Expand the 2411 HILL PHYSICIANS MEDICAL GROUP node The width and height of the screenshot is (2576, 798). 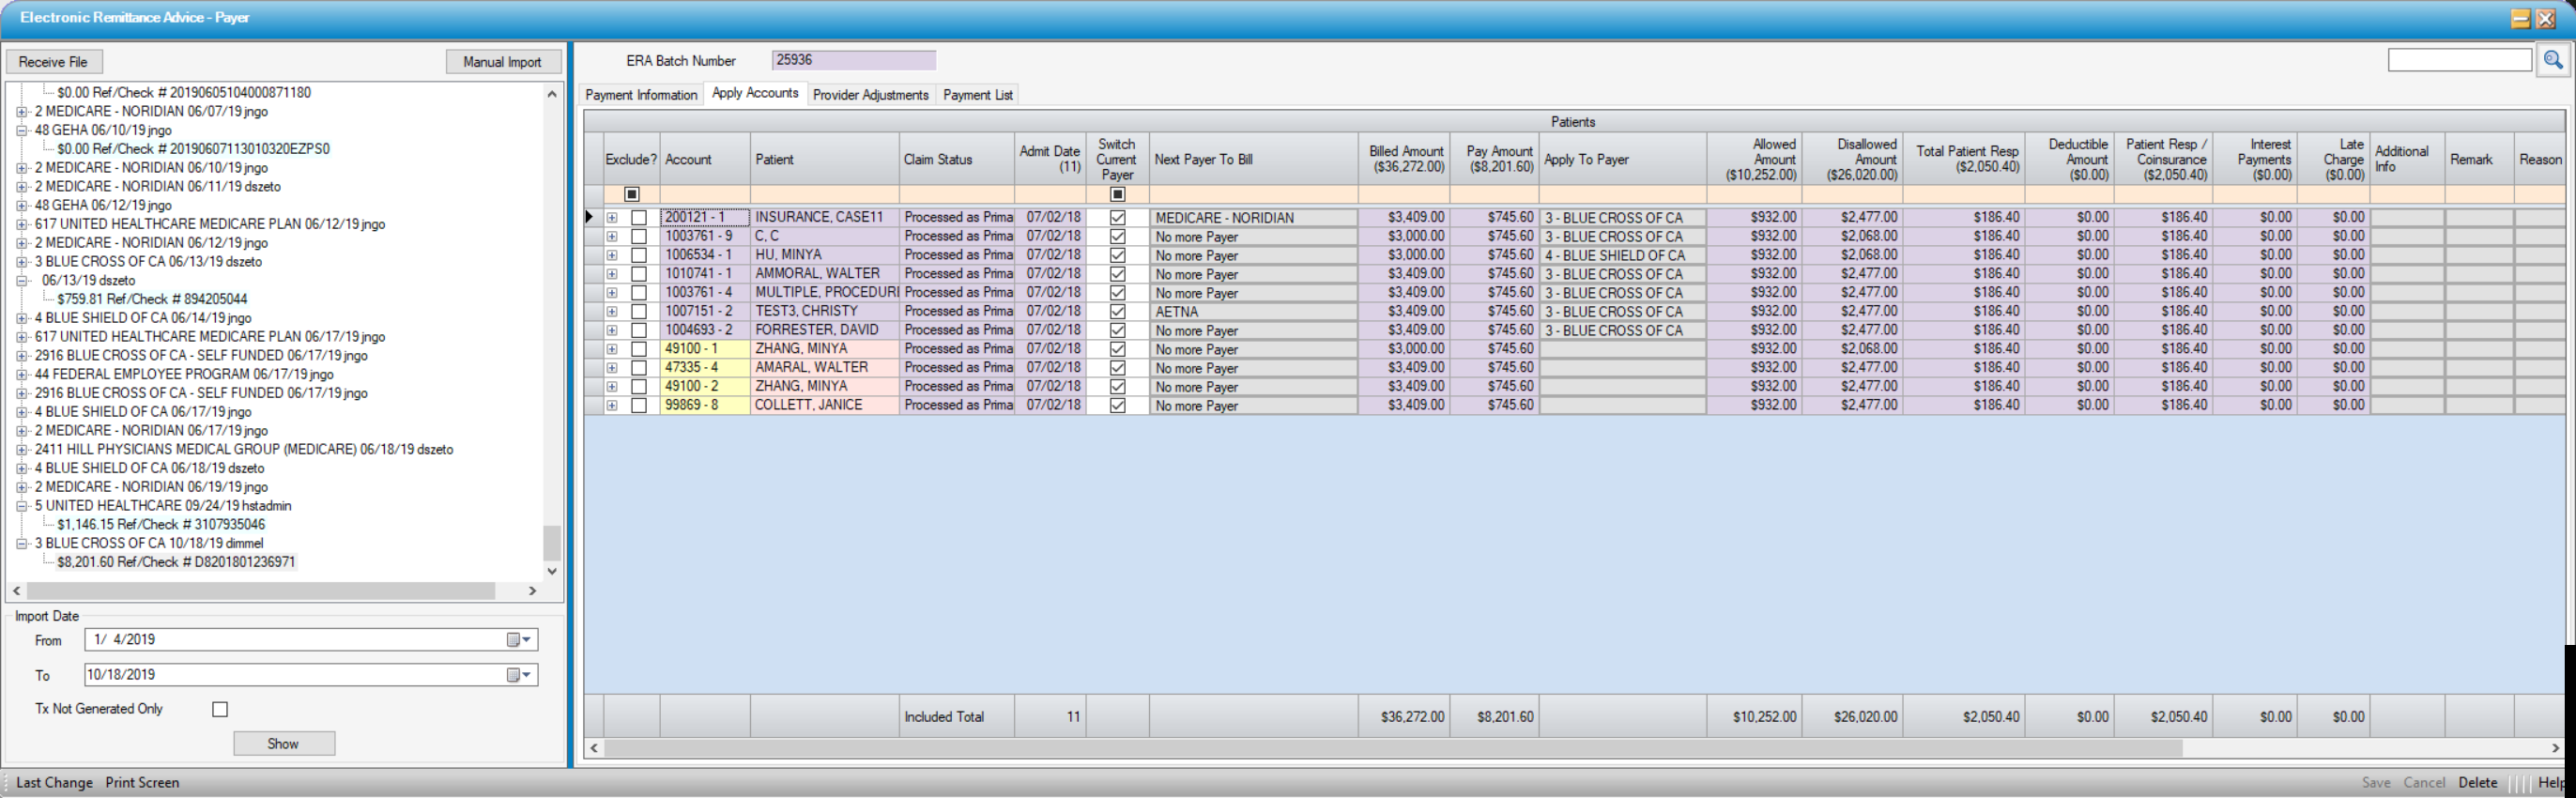(x=21, y=450)
